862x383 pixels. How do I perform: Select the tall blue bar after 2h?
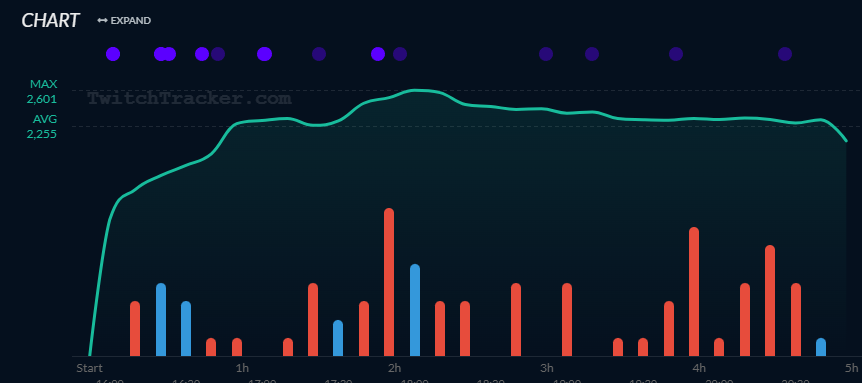point(415,310)
